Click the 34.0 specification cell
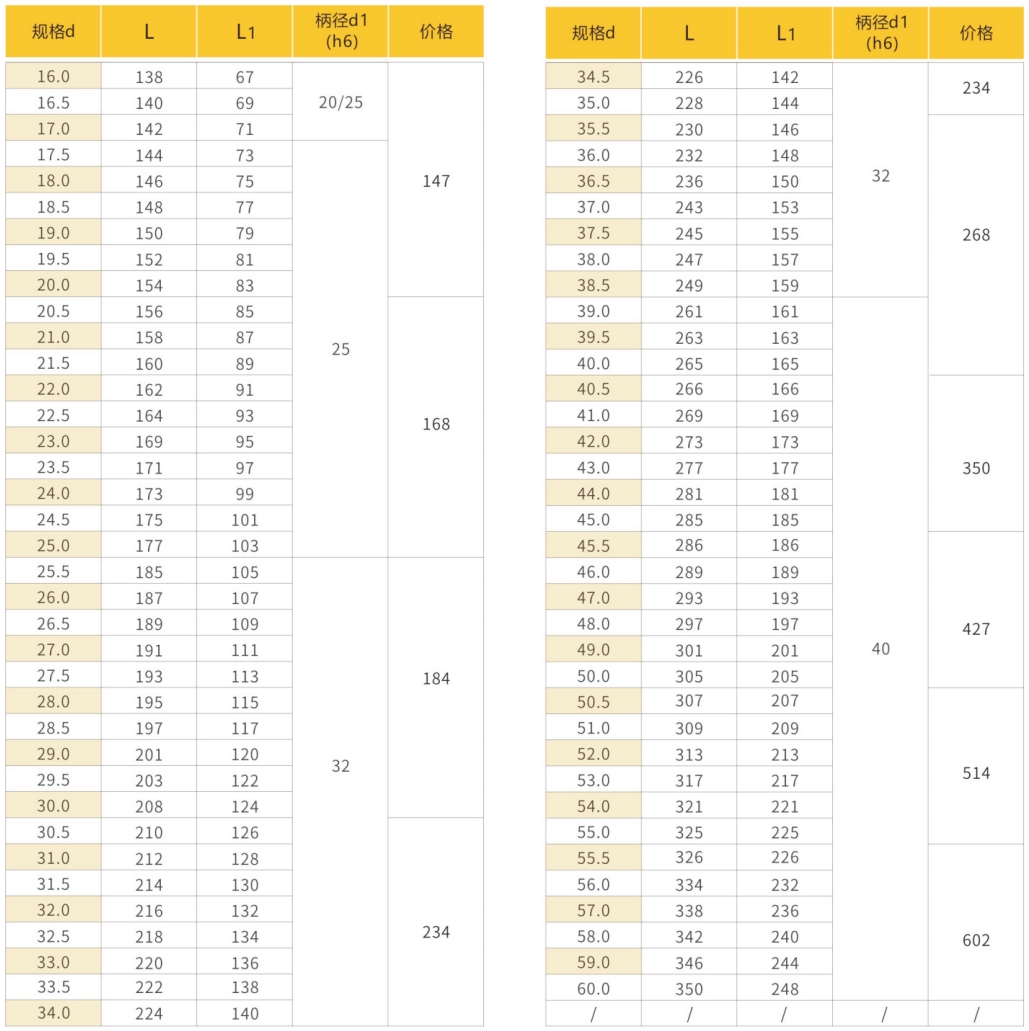The width and height of the screenshot is (1029, 1031). coord(53,1013)
